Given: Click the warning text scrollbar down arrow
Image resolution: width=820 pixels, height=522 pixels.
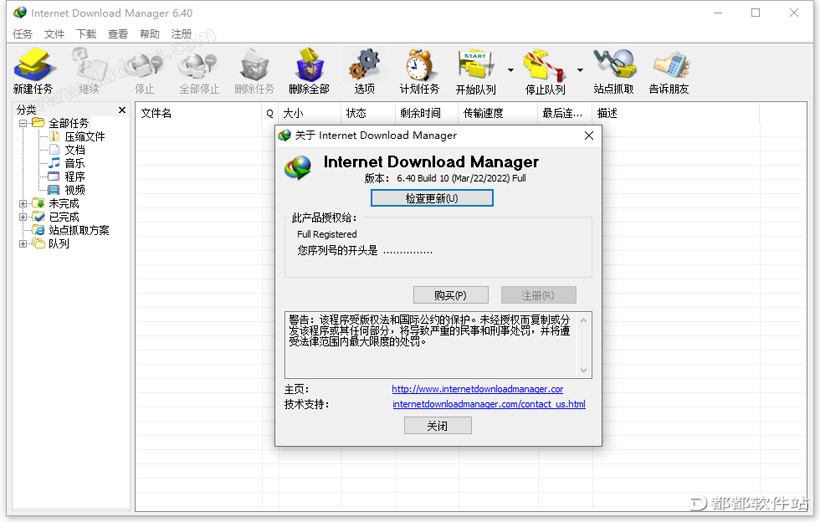Looking at the screenshot, I should point(584,370).
